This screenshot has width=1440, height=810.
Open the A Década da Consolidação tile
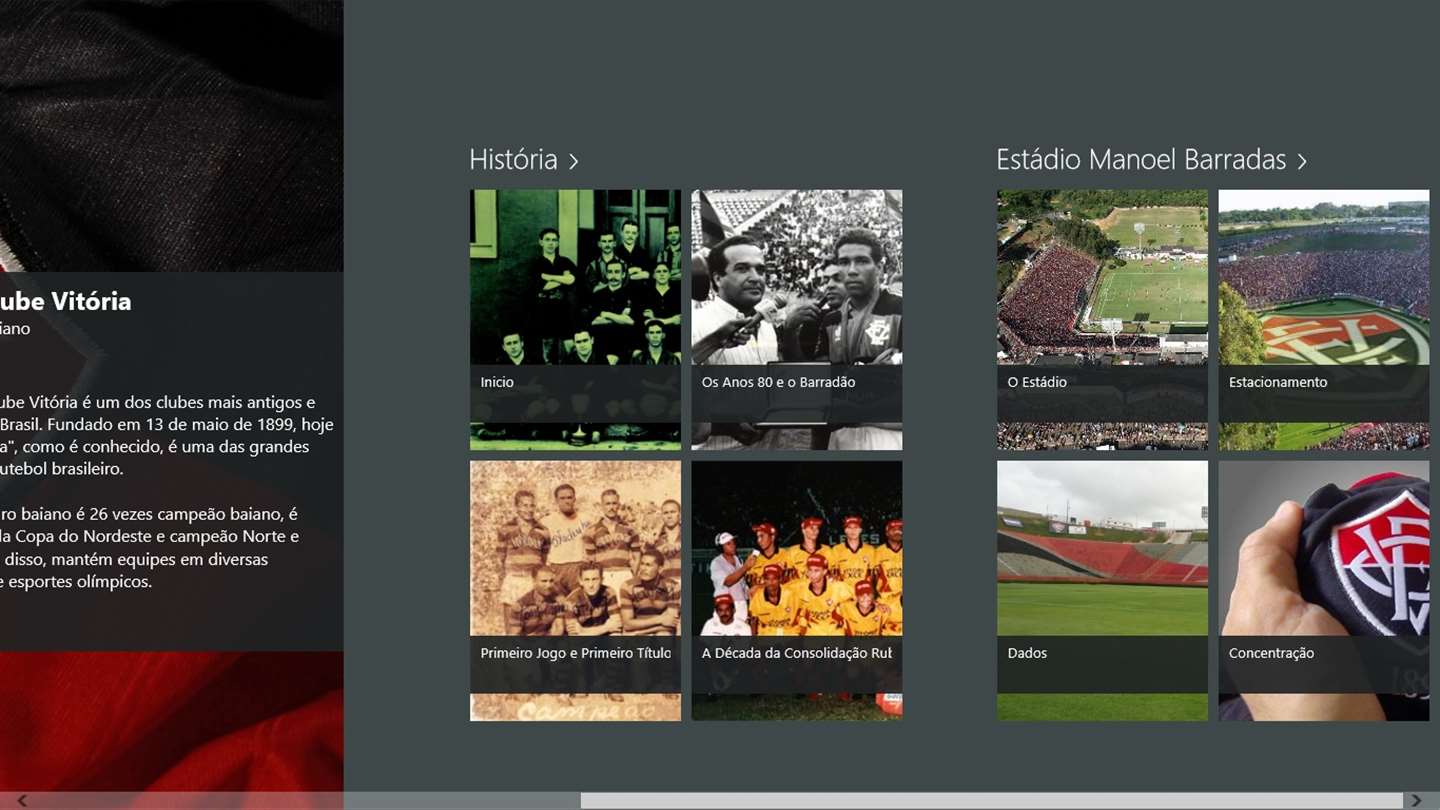click(x=797, y=591)
